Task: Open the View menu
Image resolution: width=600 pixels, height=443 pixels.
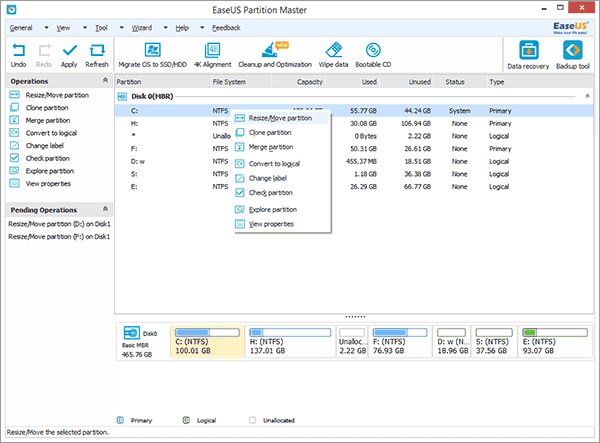Action: point(64,28)
